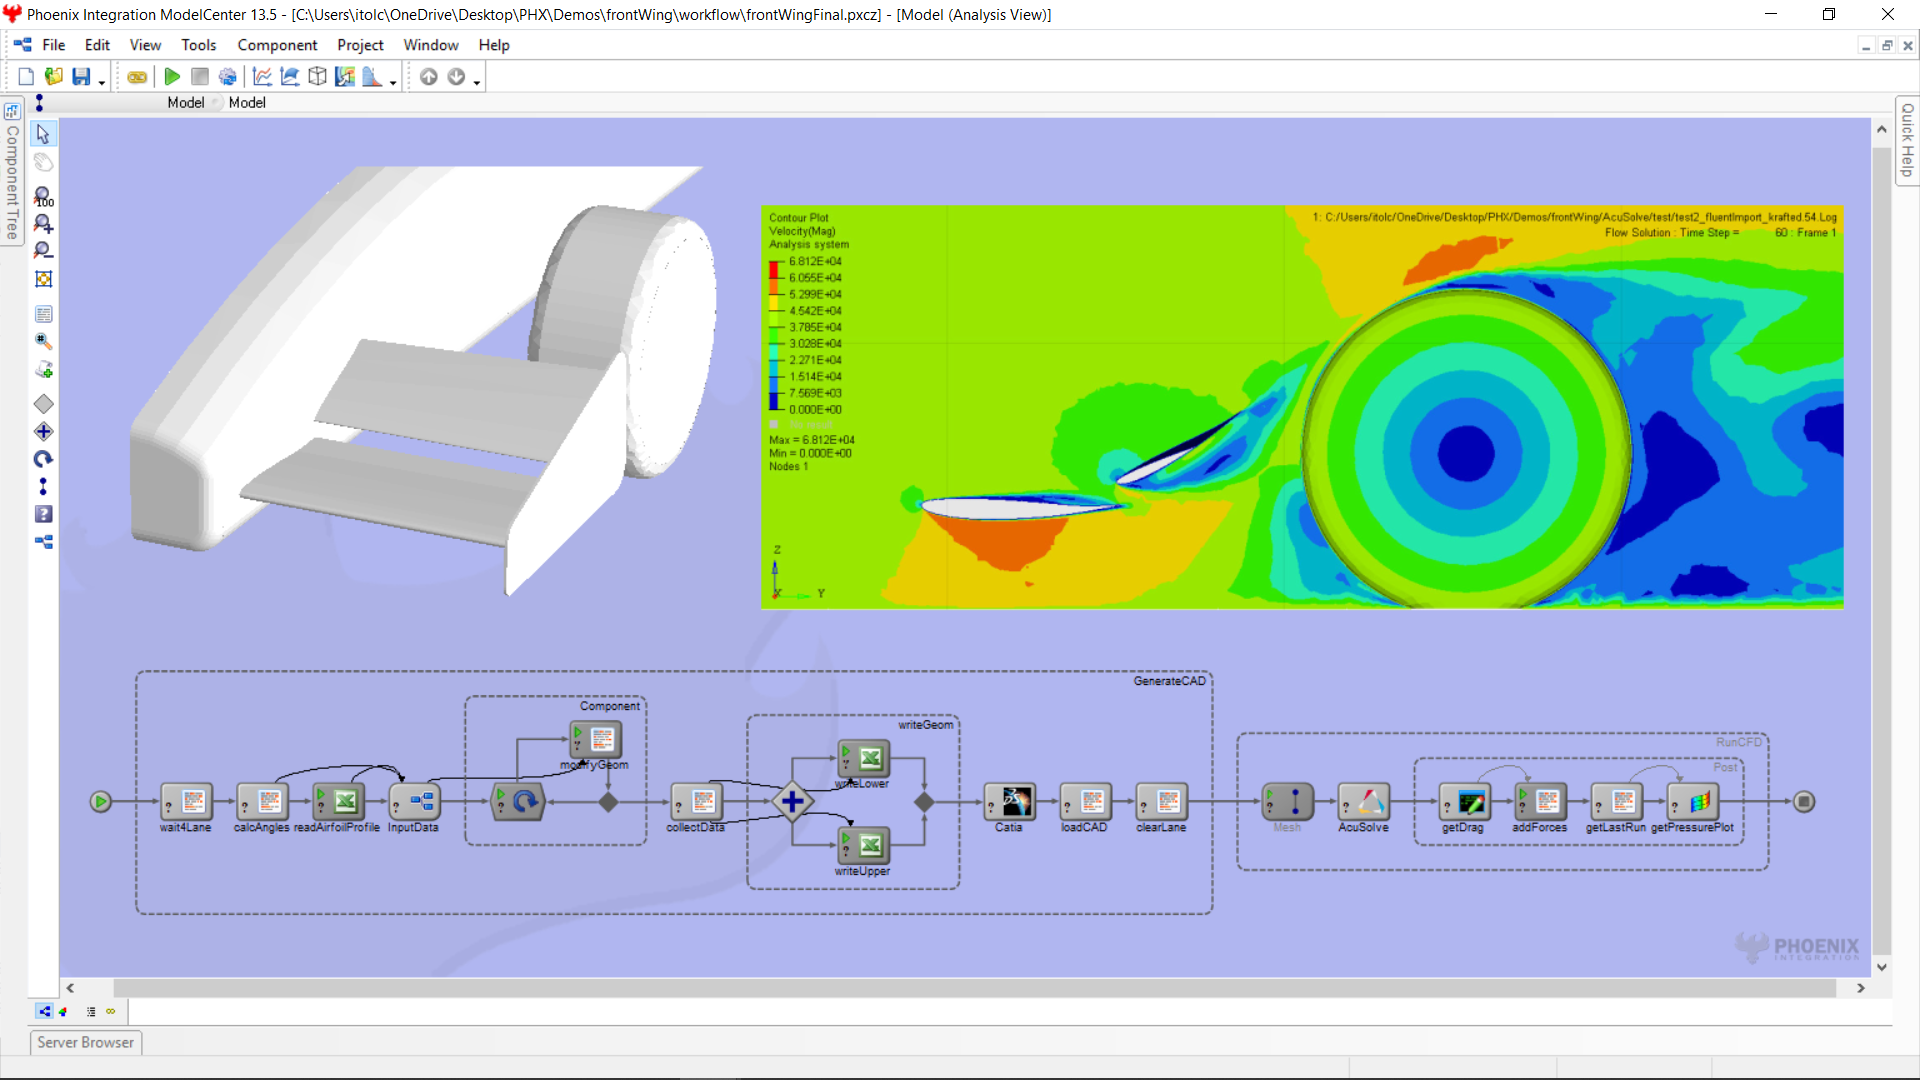
Task: Toggle the list view icon at bottom
Action: pyautogui.click(x=91, y=1011)
